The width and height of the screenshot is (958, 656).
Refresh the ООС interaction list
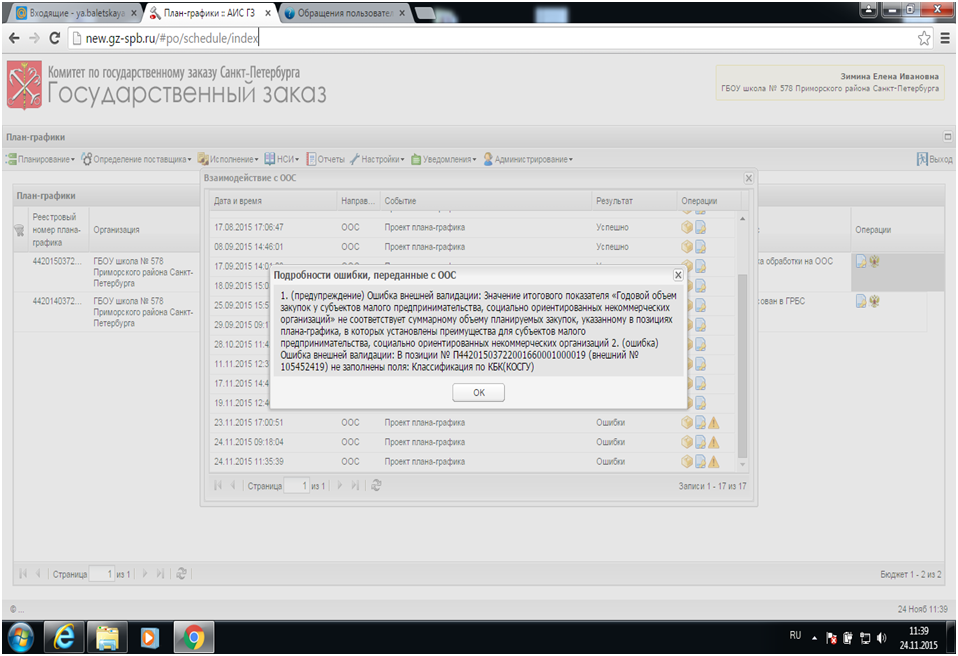[x=376, y=486]
